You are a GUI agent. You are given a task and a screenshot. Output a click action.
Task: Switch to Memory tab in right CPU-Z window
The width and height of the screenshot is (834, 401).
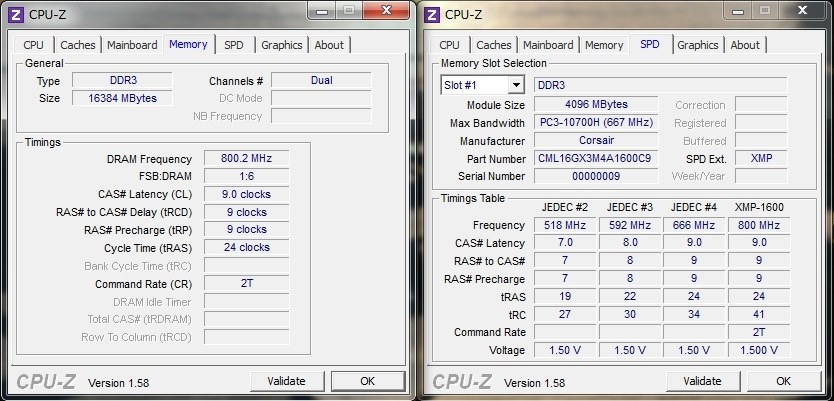tap(604, 45)
